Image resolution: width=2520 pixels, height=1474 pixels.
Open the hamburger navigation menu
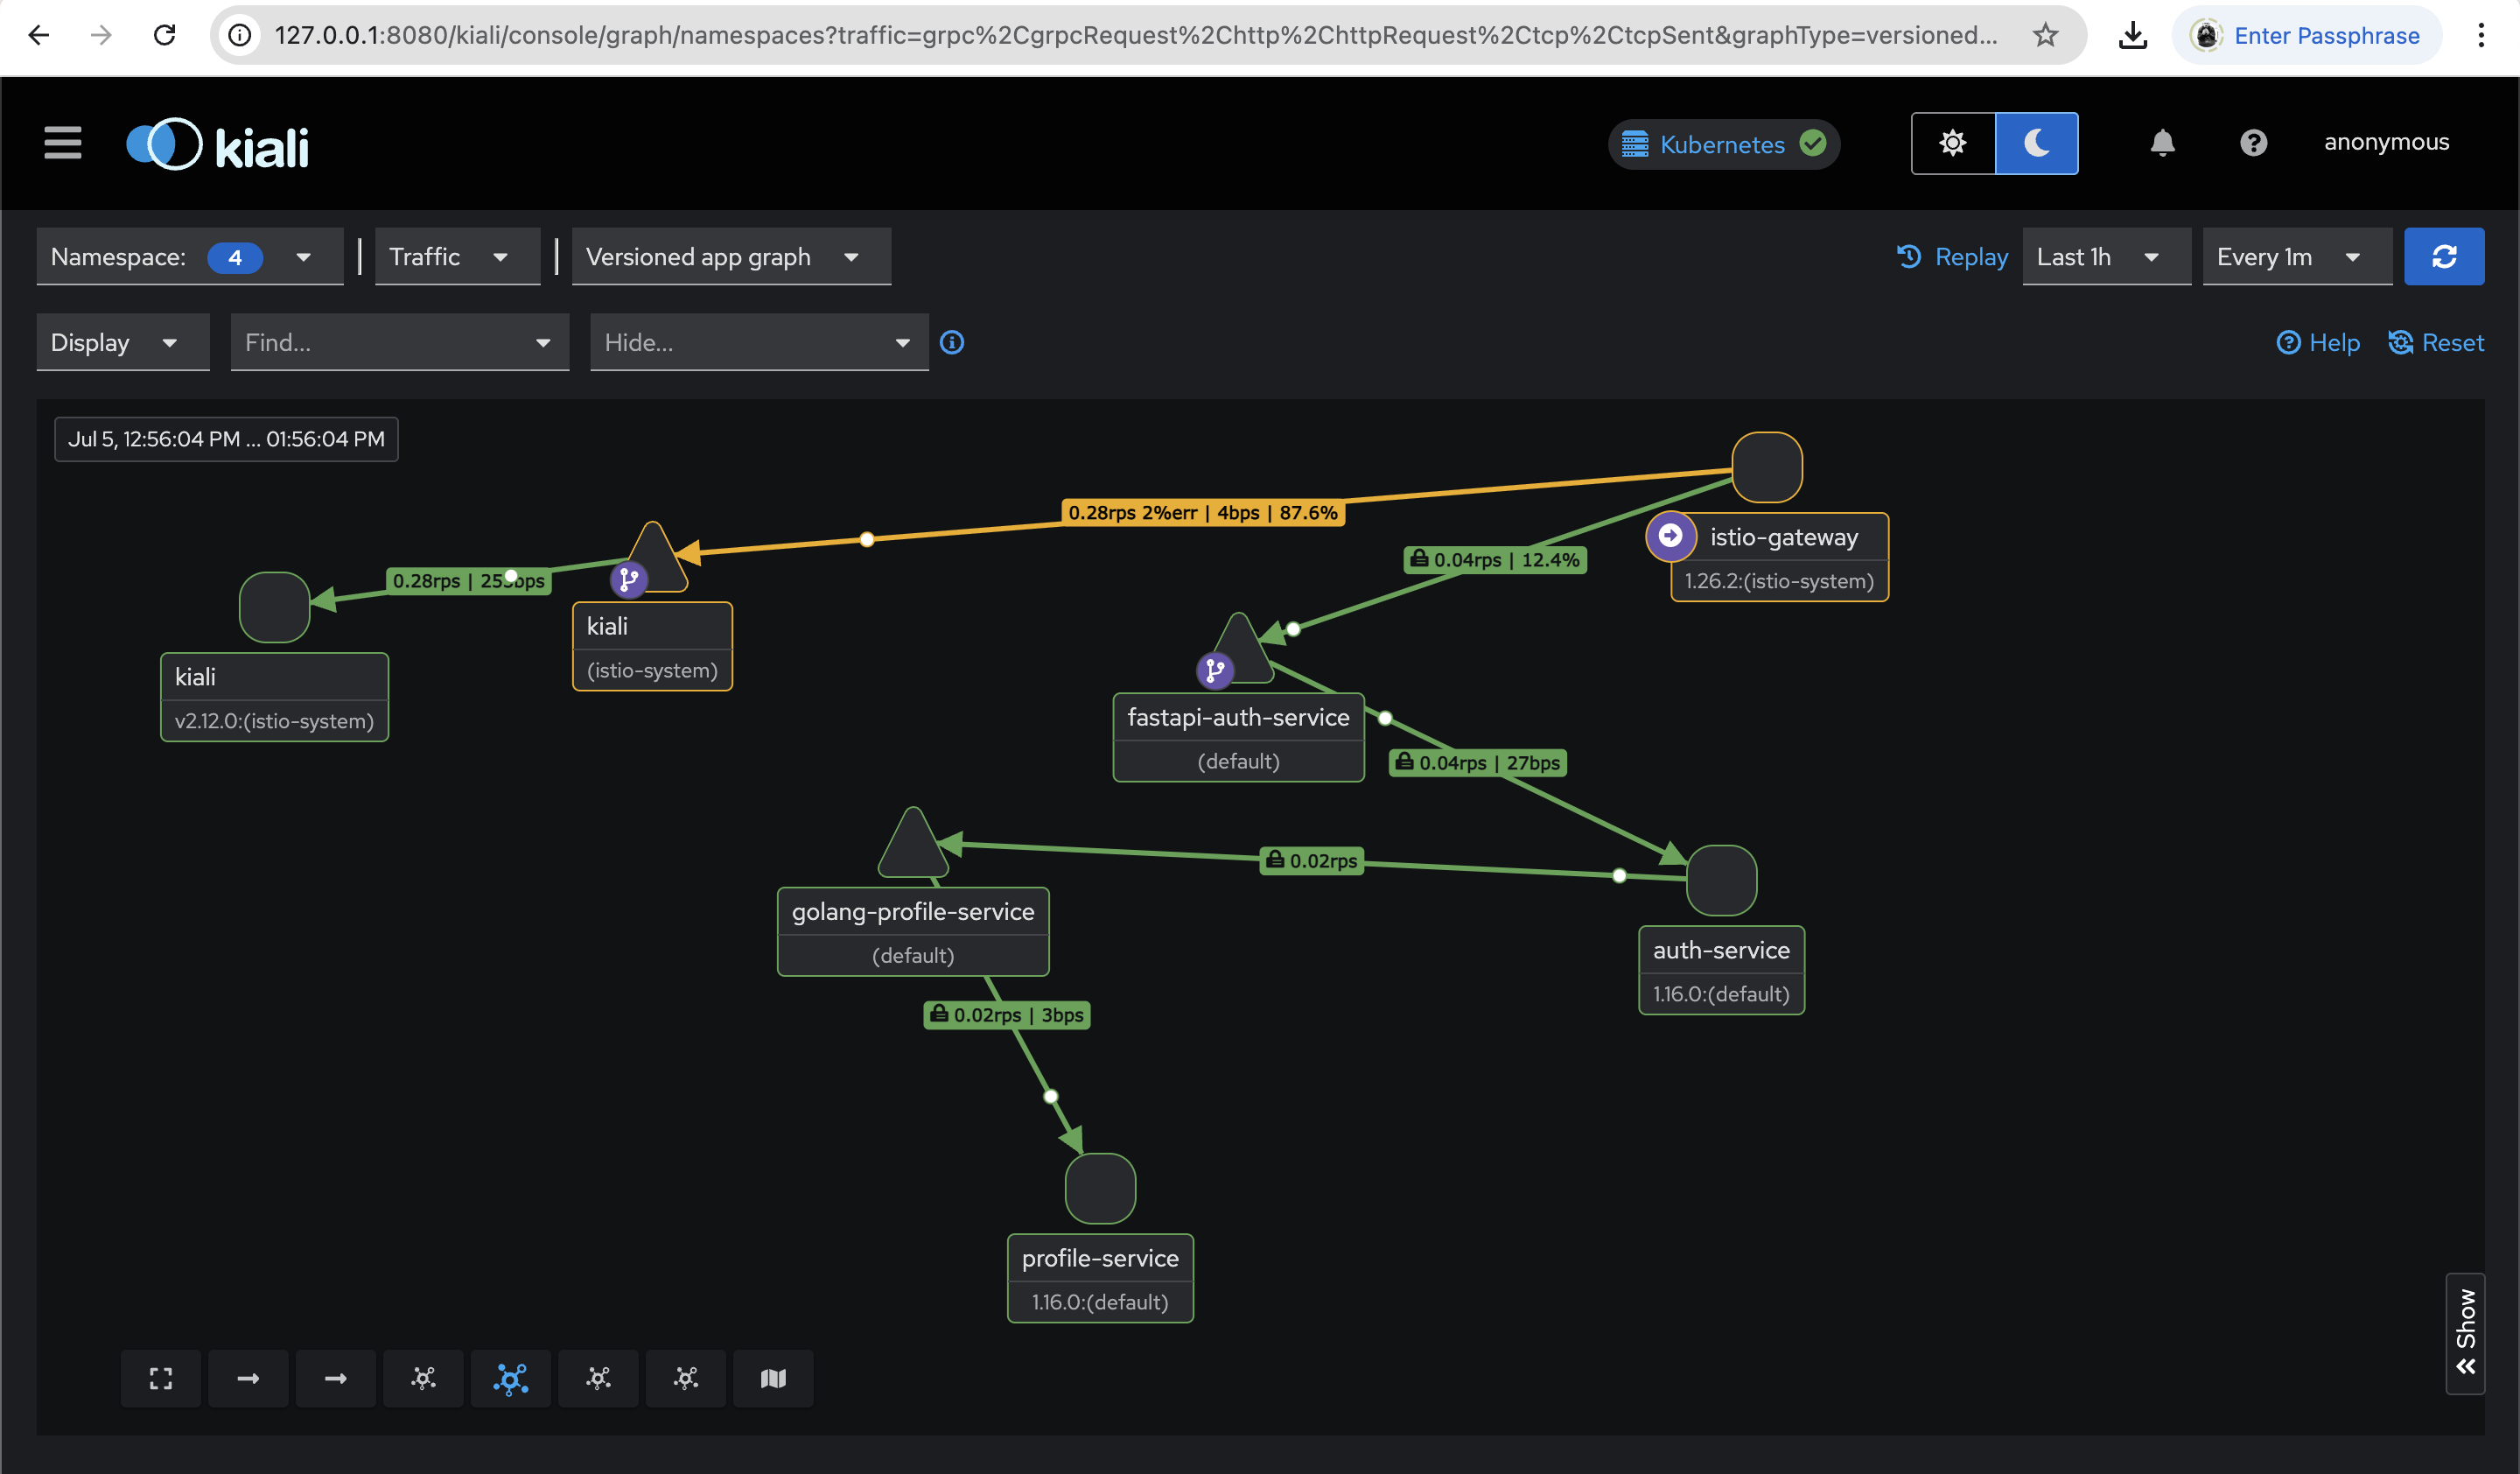point(62,143)
